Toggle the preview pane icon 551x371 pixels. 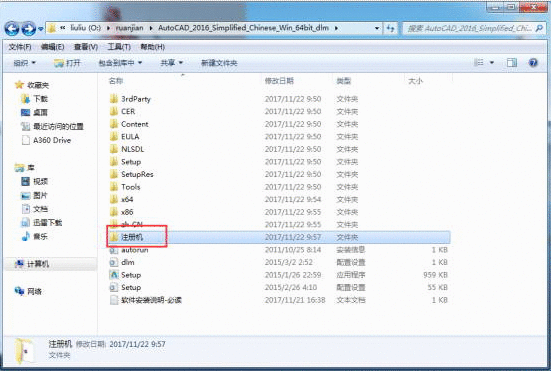pyautogui.click(x=512, y=63)
